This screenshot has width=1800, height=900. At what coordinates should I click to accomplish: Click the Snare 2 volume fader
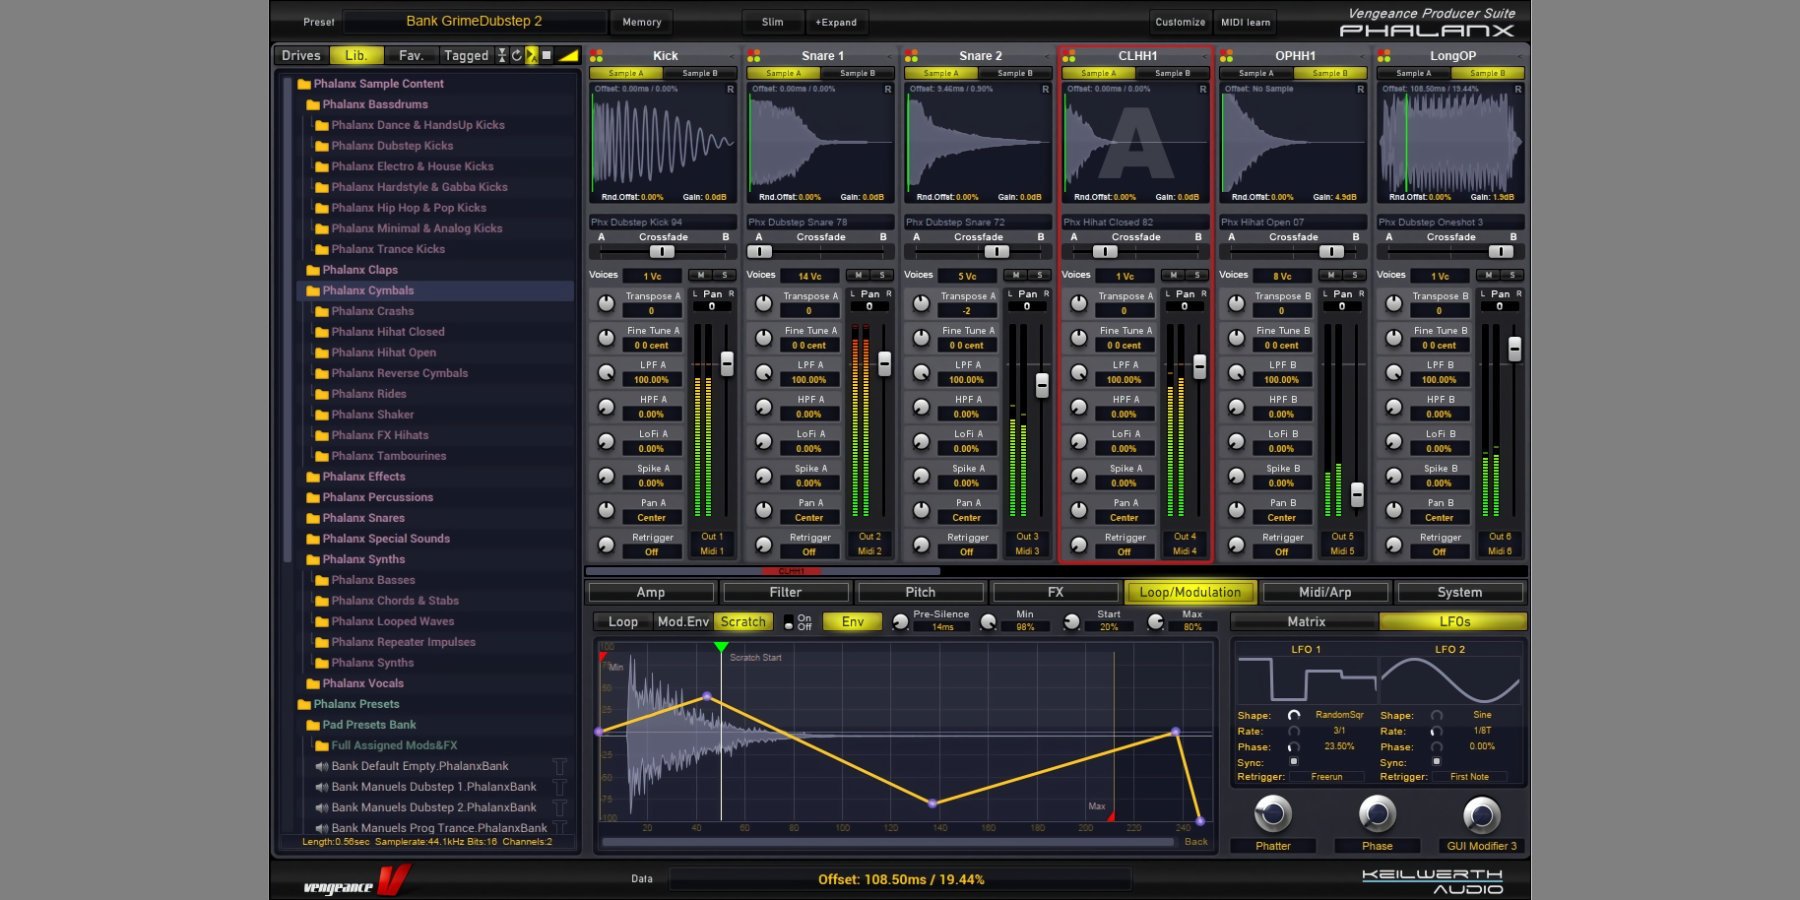(1041, 385)
